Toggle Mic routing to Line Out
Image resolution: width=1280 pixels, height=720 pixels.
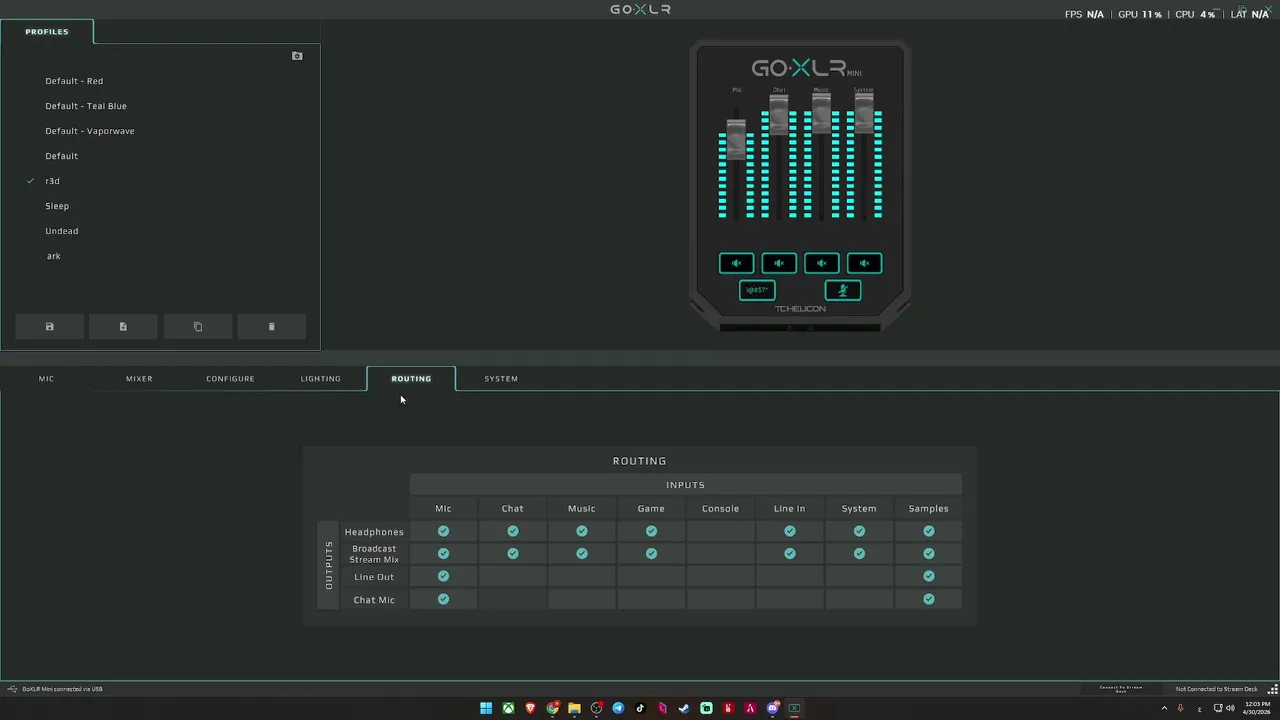point(443,576)
